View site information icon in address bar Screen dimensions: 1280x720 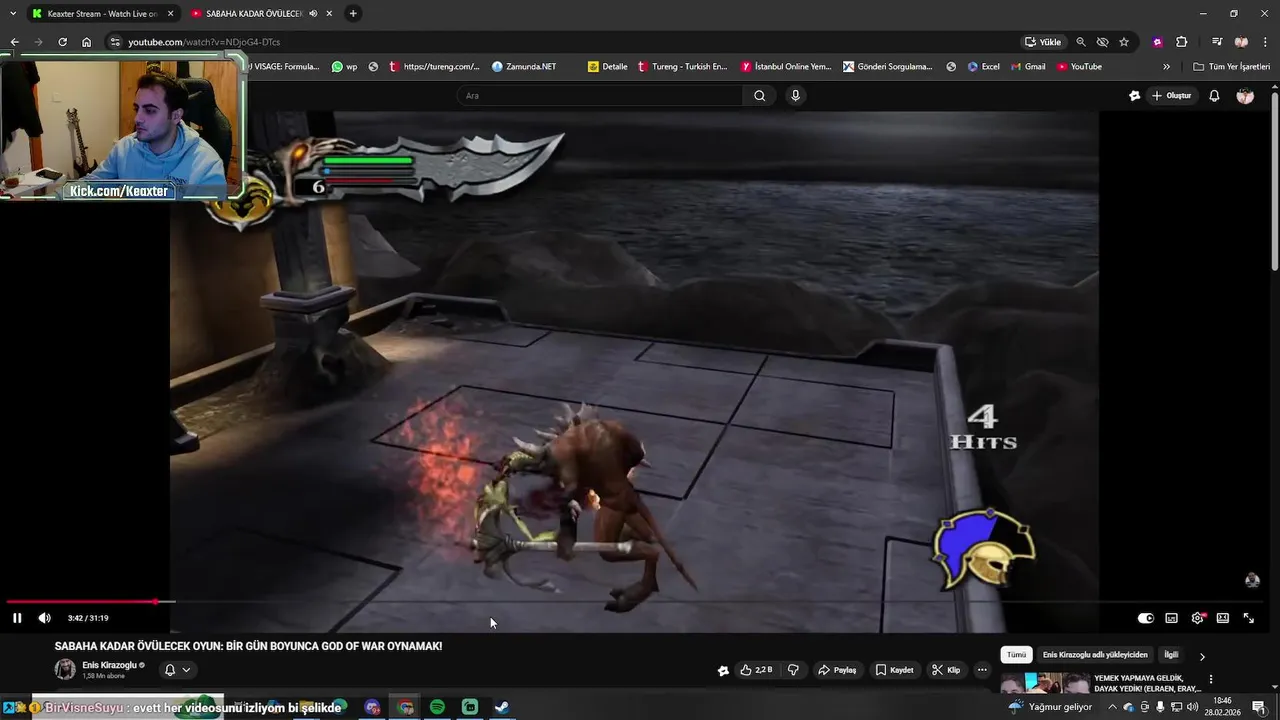[x=115, y=42]
